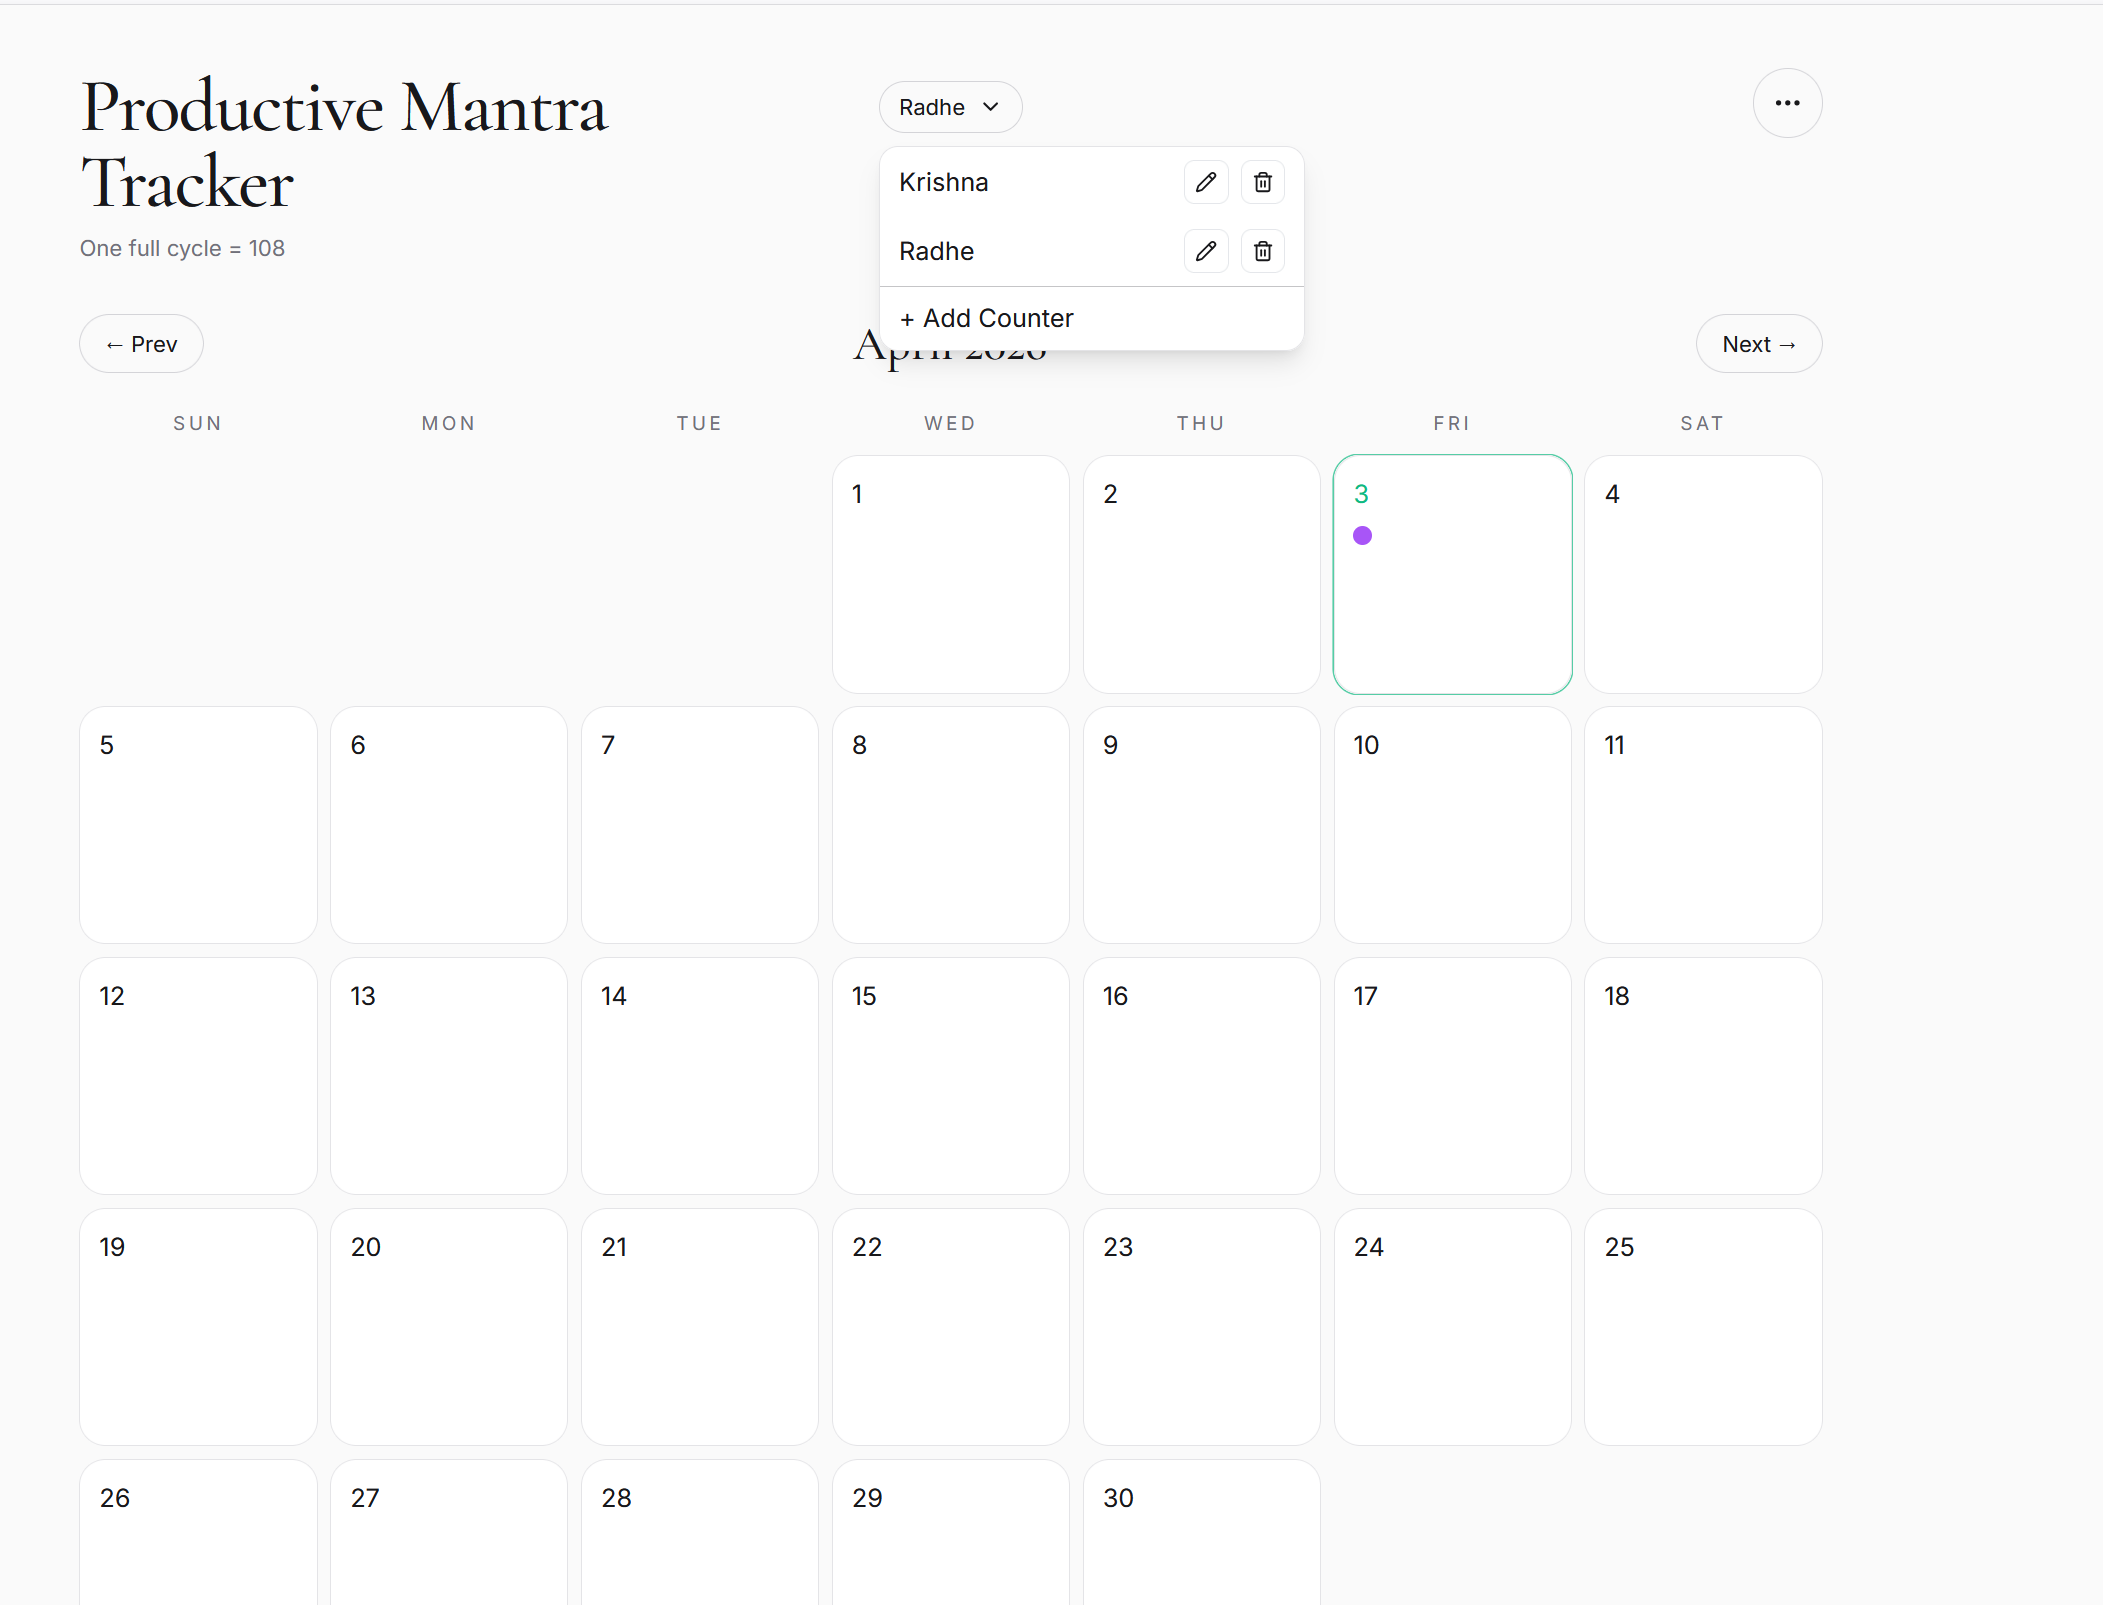Click the day 25 Saturday cell

(x=1703, y=1327)
